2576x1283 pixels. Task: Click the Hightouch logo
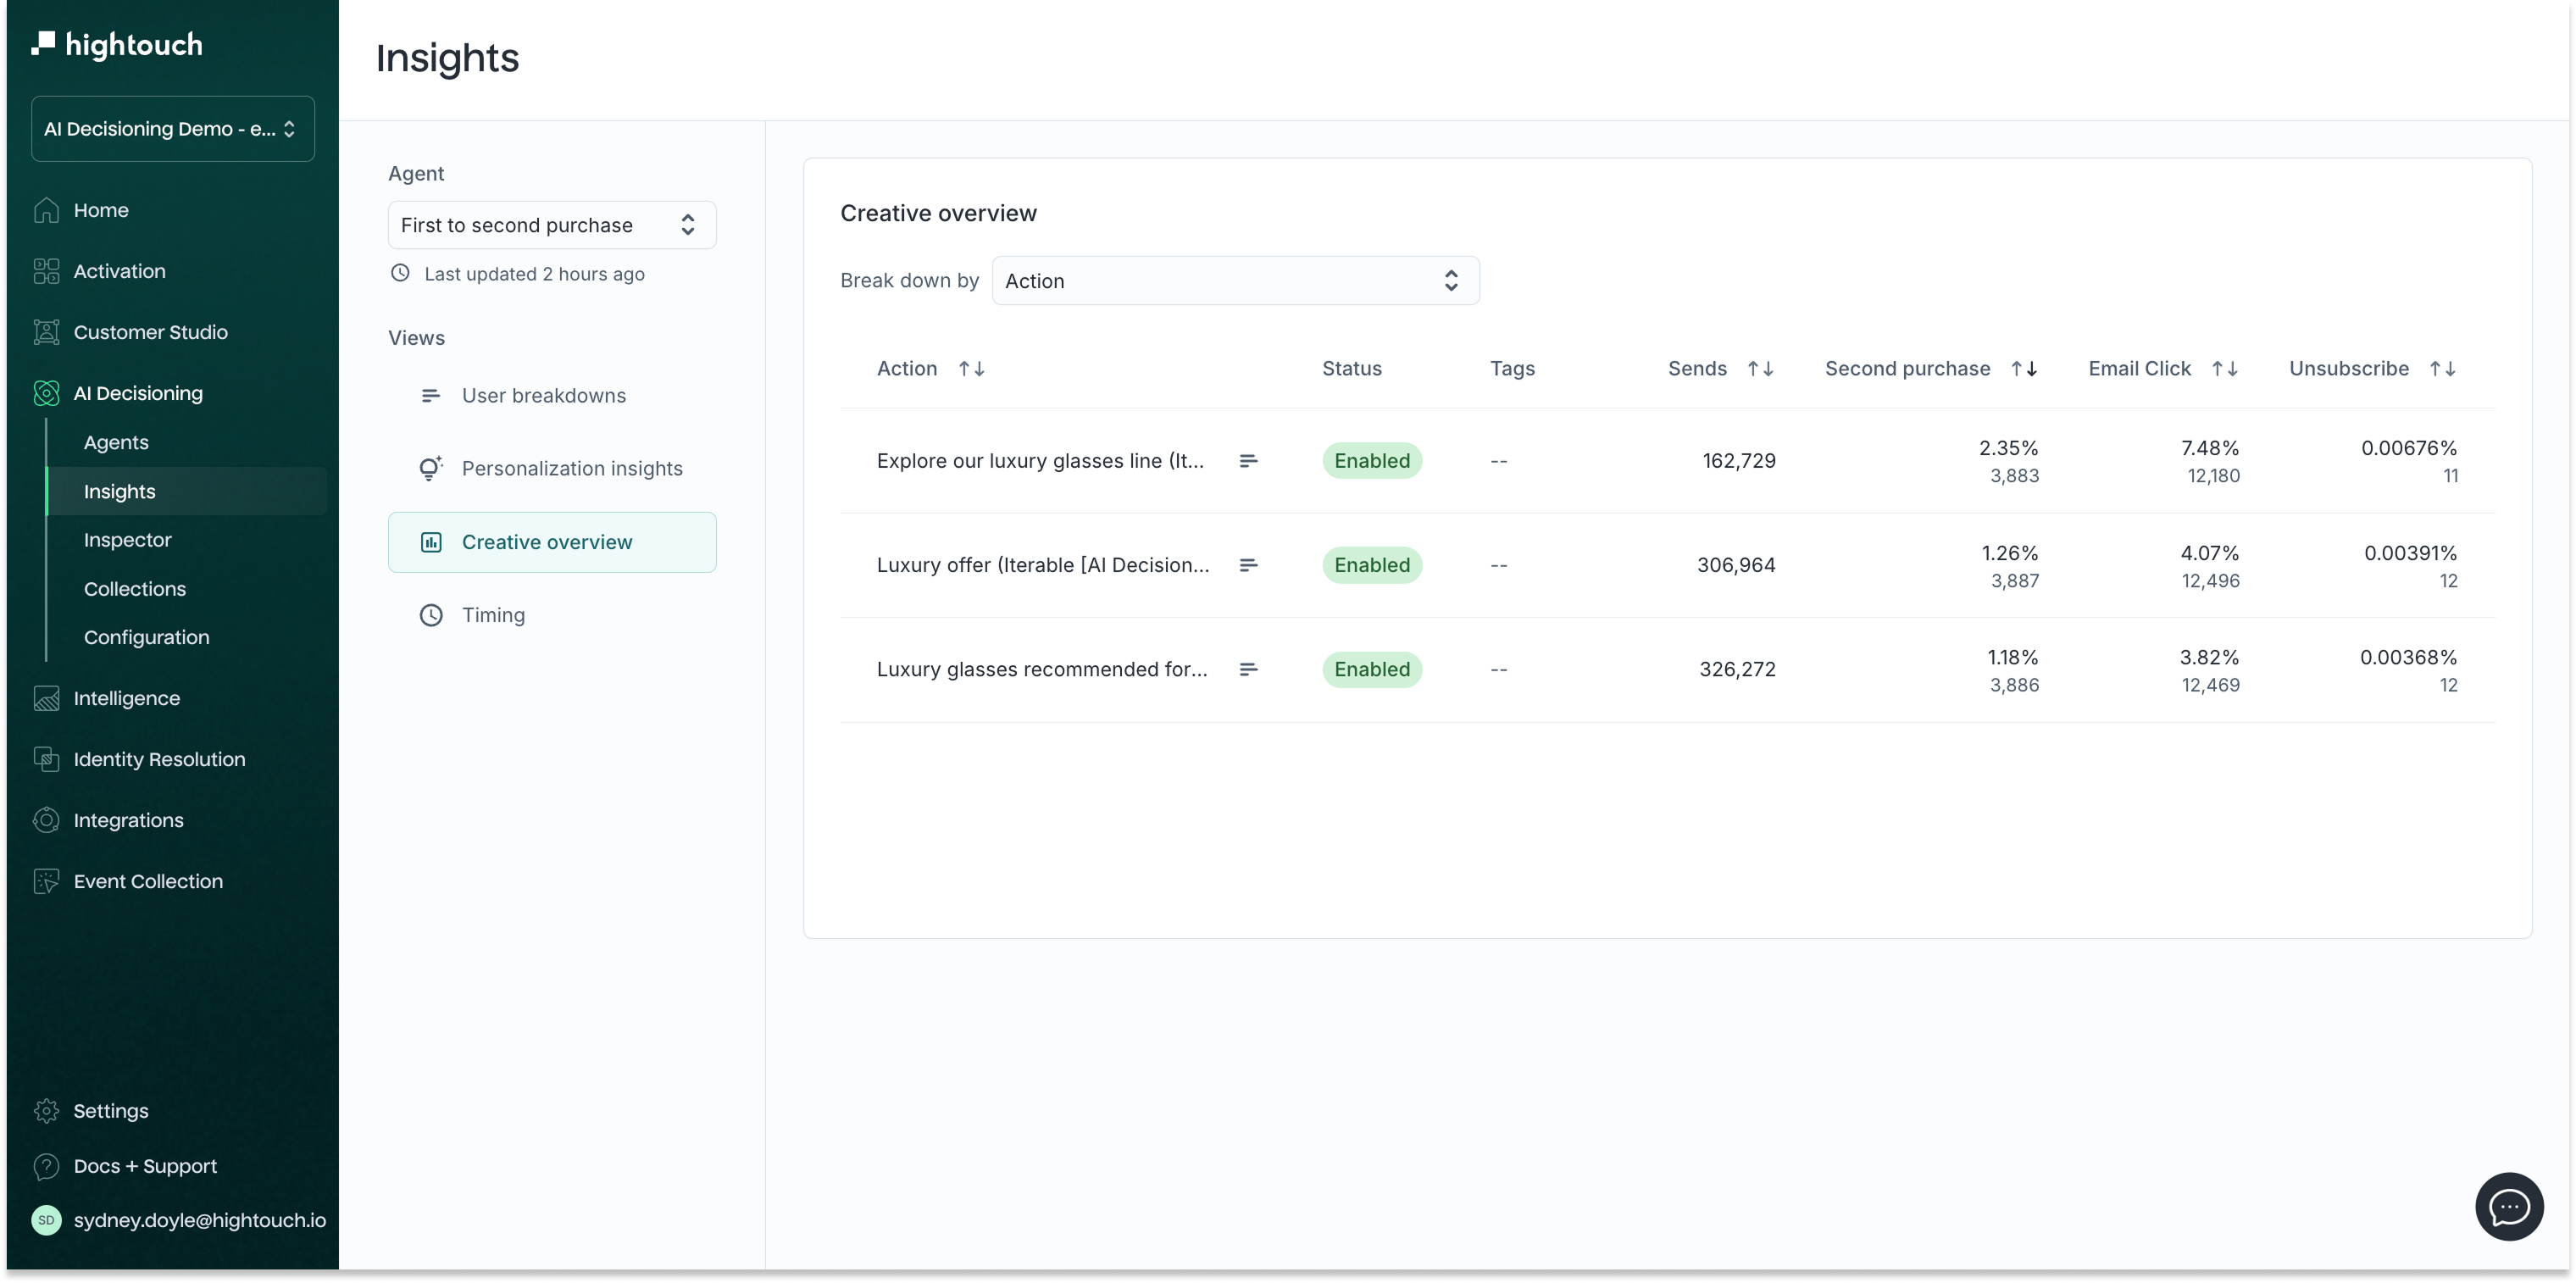(117, 44)
